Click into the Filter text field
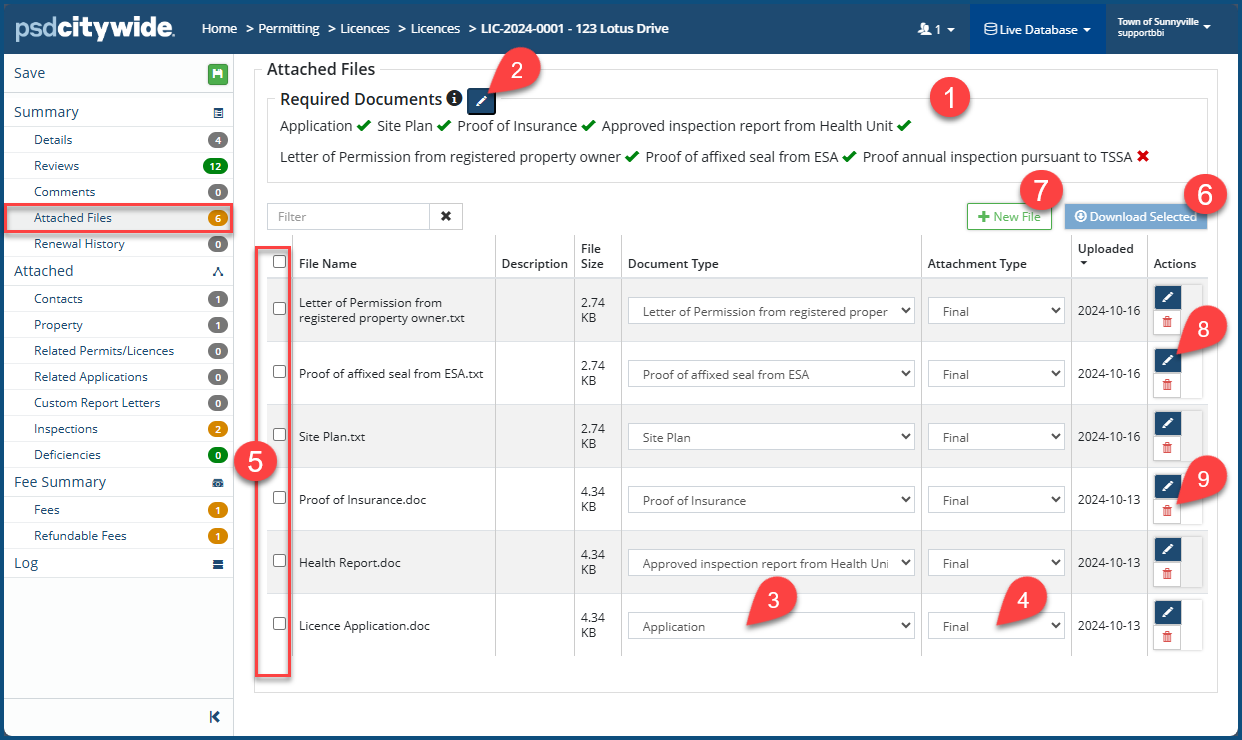Image resolution: width=1242 pixels, height=740 pixels. (x=348, y=216)
